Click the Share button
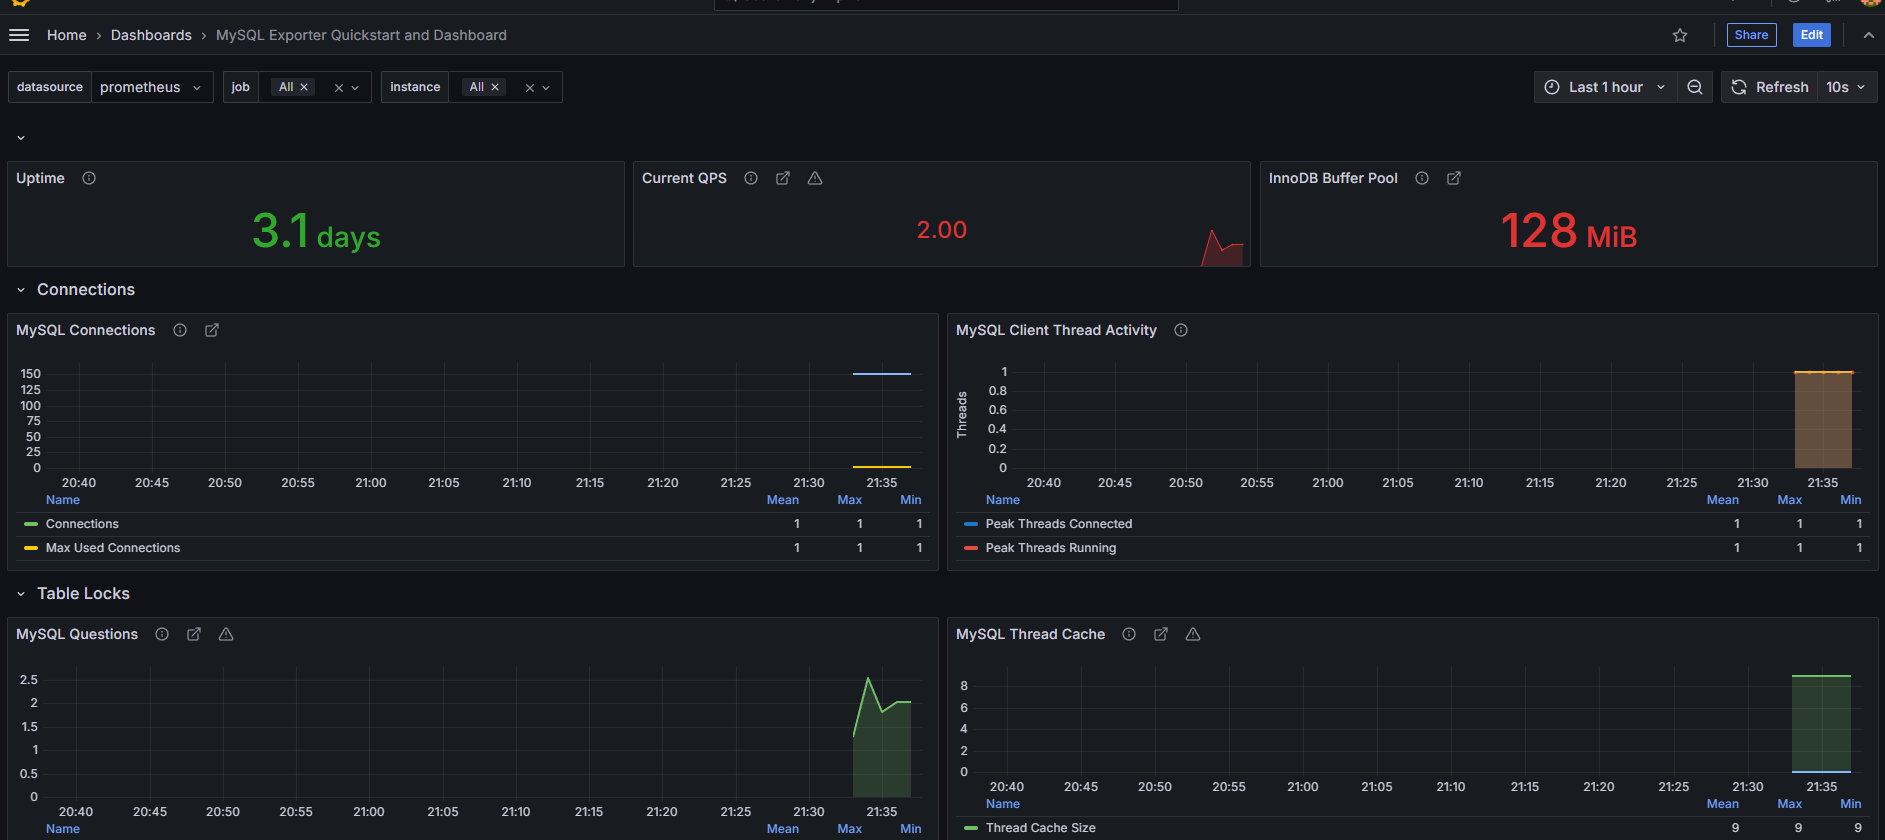This screenshot has width=1885, height=840. (x=1751, y=35)
